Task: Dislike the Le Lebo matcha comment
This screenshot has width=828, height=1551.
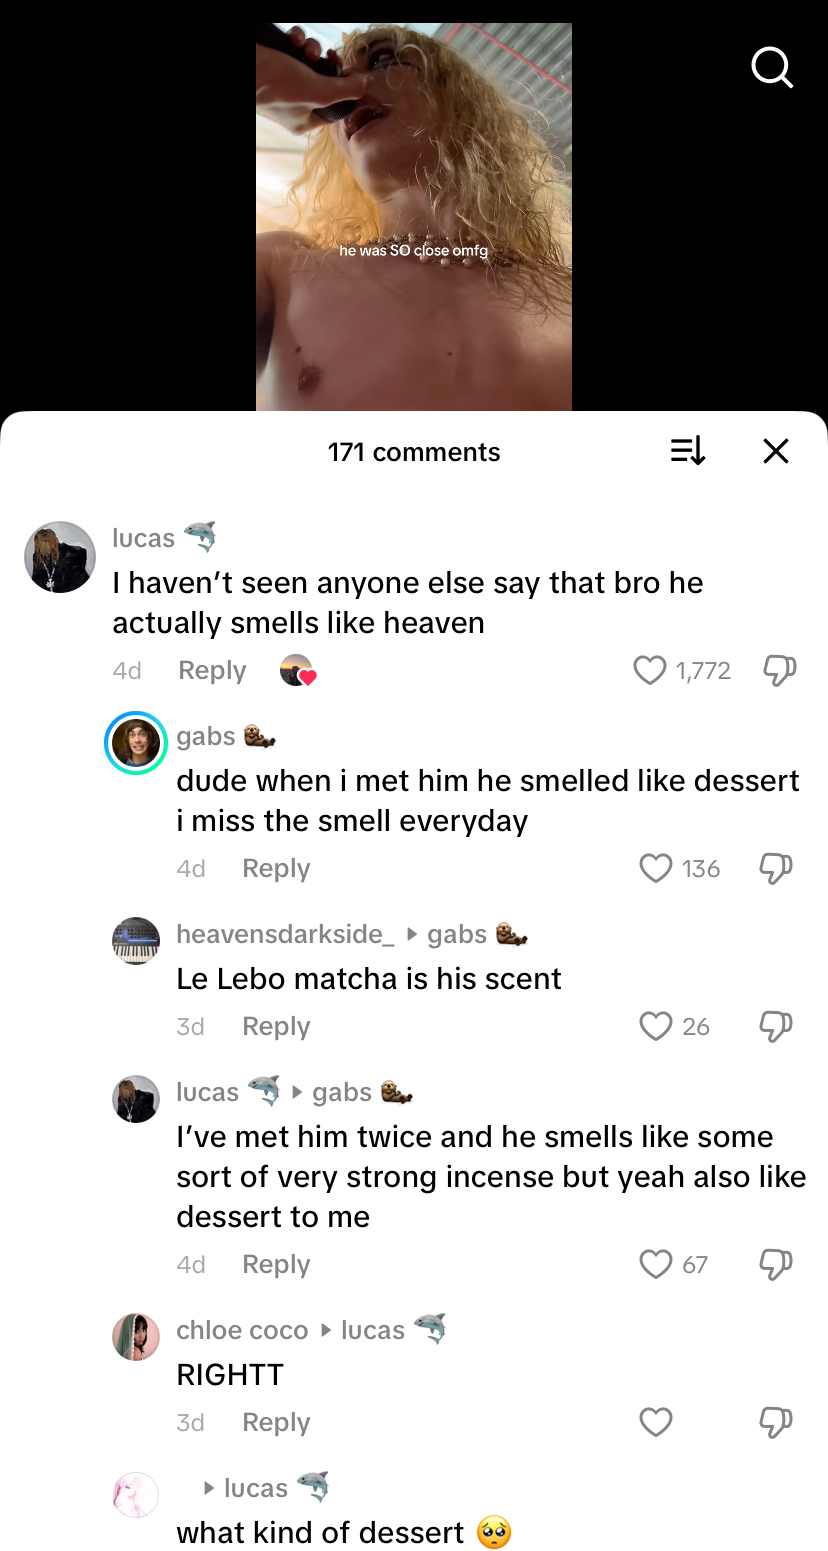Action: [776, 1026]
